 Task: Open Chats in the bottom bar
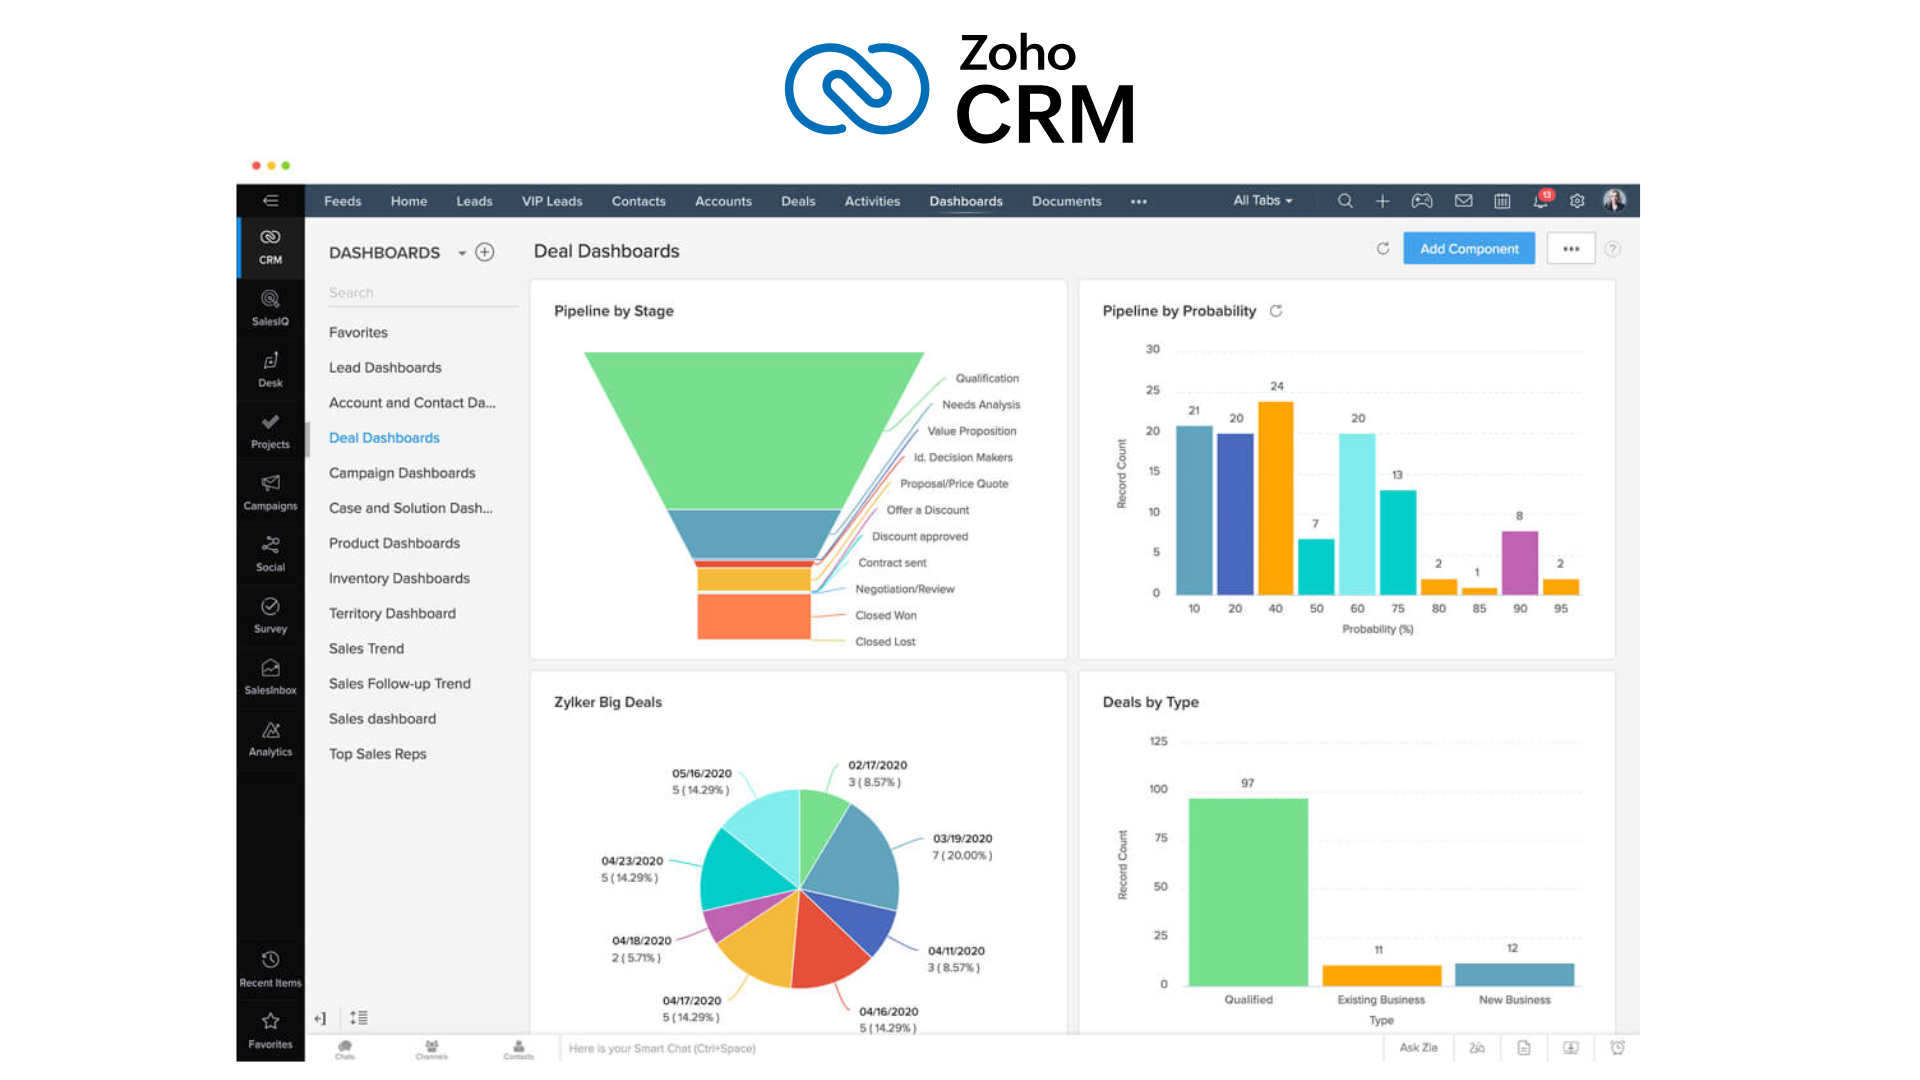coord(345,1048)
